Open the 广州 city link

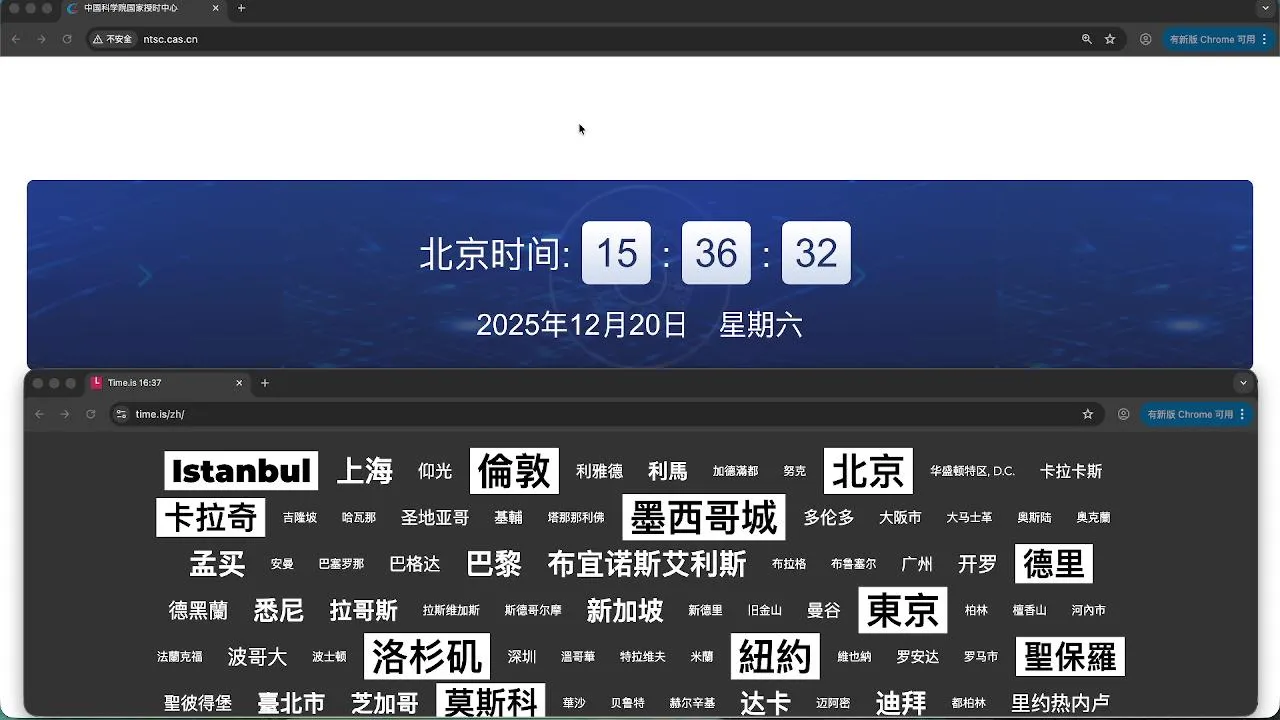pos(917,564)
